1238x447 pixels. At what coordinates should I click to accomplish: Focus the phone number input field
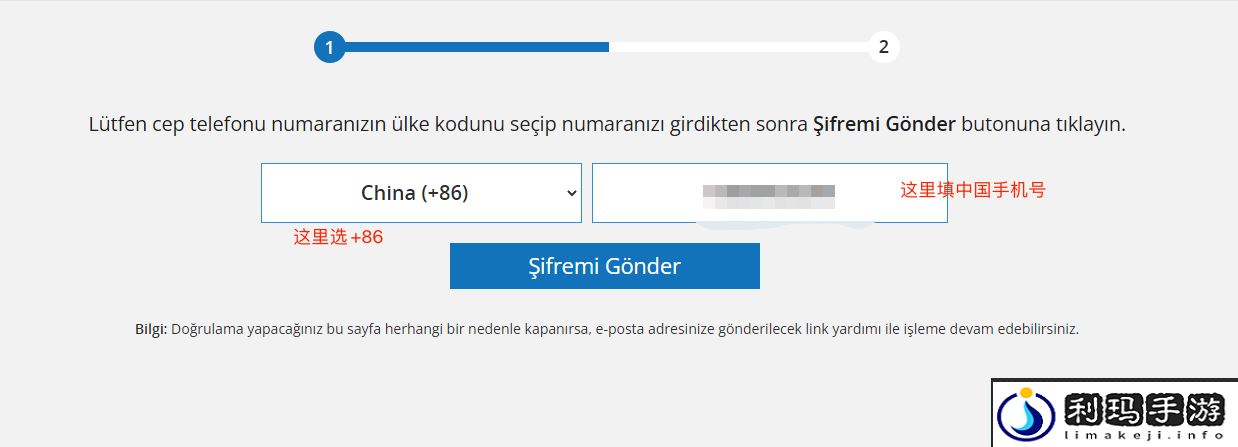click(x=769, y=193)
